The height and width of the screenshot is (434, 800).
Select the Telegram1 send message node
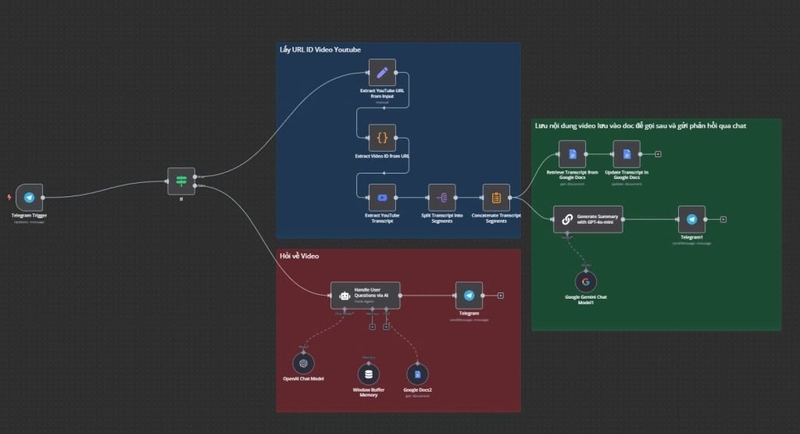691,219
